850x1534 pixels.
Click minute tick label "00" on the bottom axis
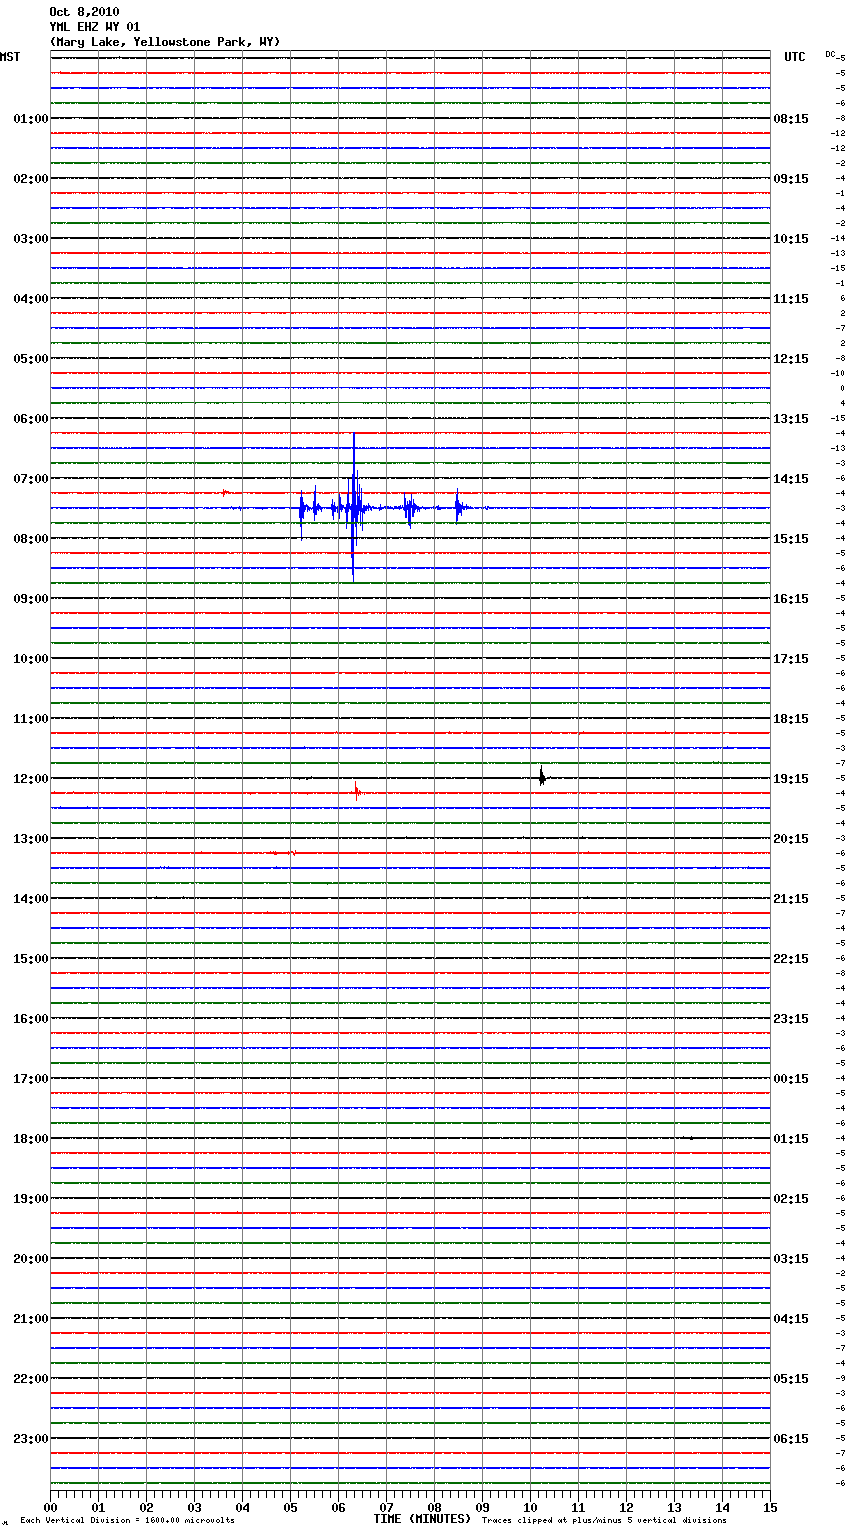pos(50,1507)
